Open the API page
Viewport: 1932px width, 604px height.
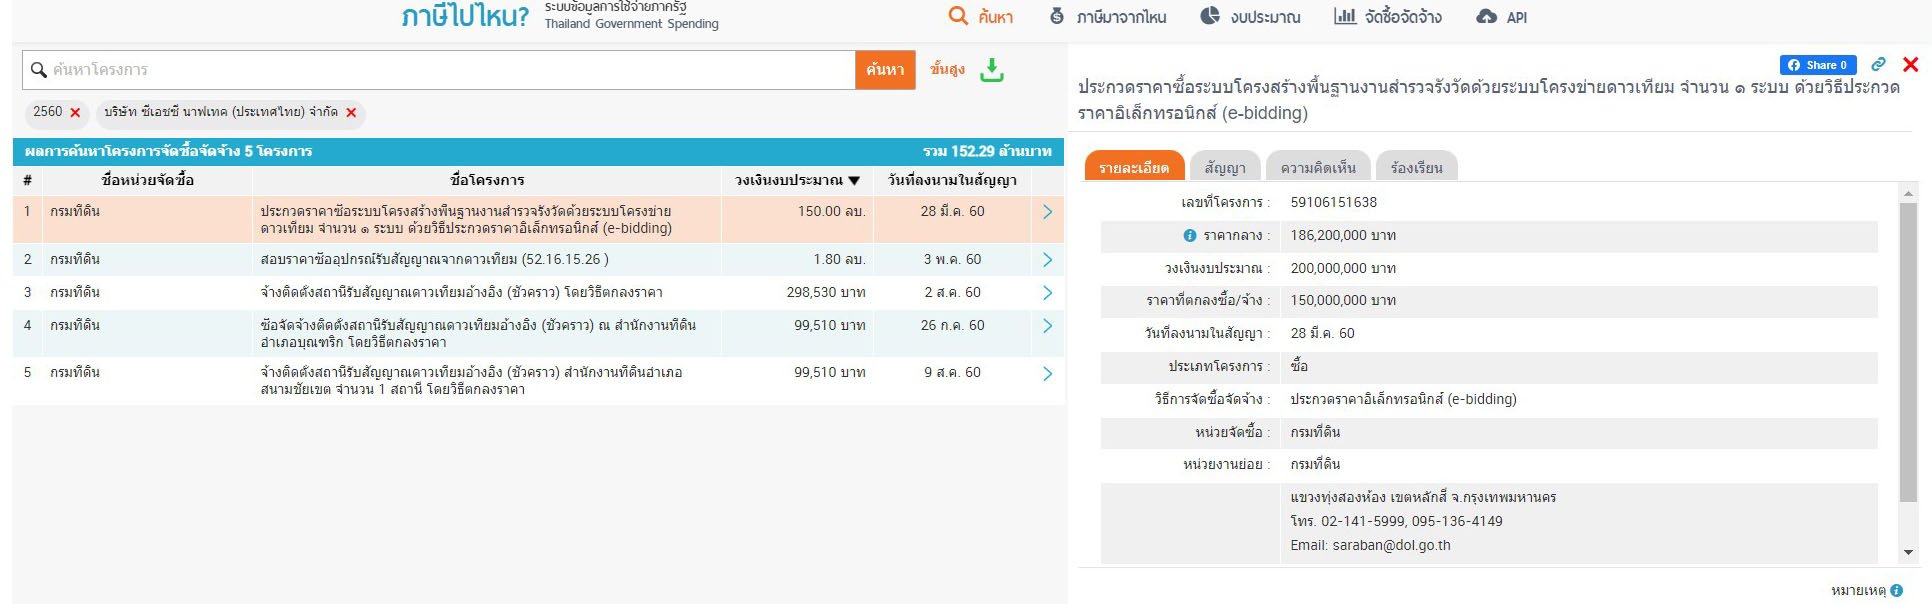coord(1502,17)
